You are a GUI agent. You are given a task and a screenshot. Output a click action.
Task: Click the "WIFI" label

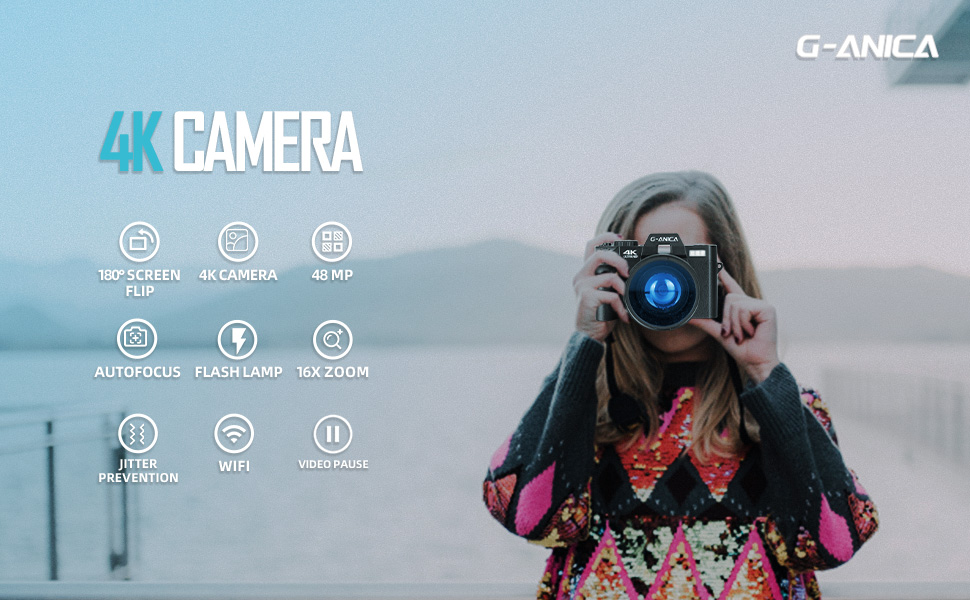click(234, 466)
